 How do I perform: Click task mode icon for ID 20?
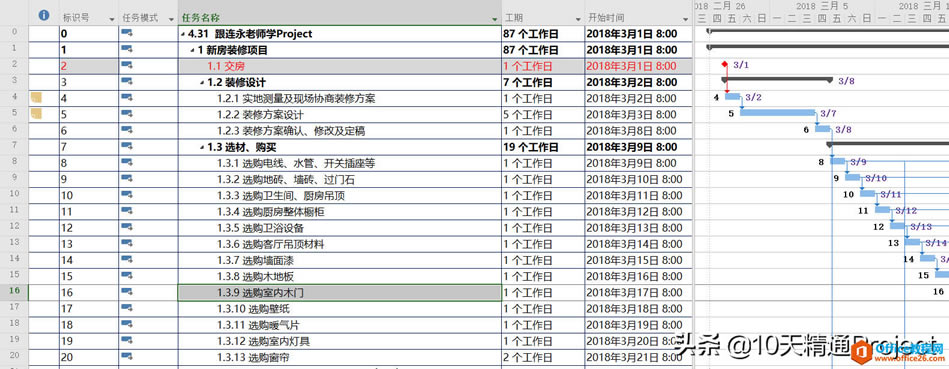tap(128, 357)
